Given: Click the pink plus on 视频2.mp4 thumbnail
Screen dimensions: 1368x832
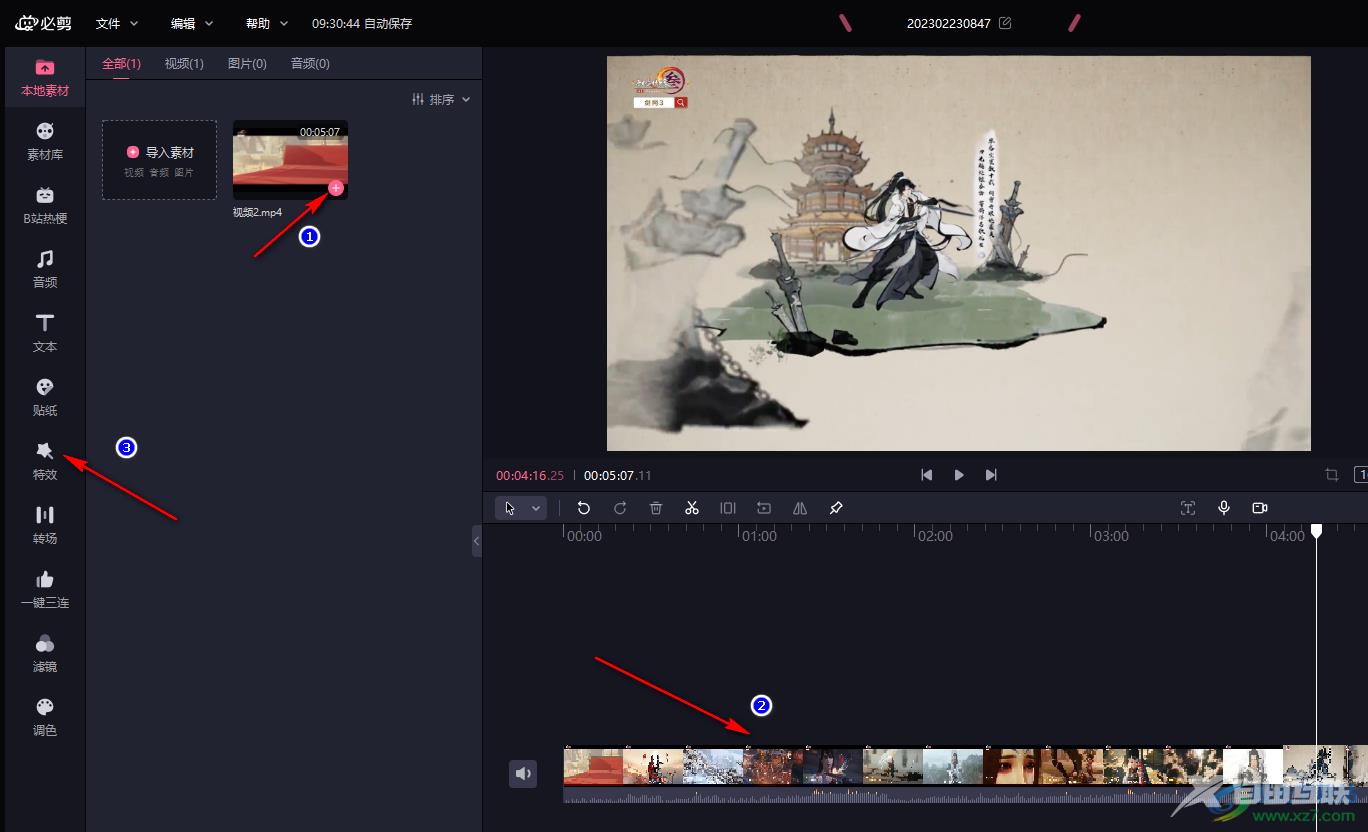Looking at the screenshot, I should tap(336, 188).
